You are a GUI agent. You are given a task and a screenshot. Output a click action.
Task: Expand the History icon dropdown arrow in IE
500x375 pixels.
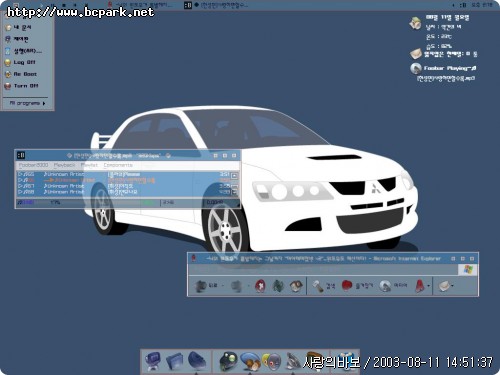(429, 286)
